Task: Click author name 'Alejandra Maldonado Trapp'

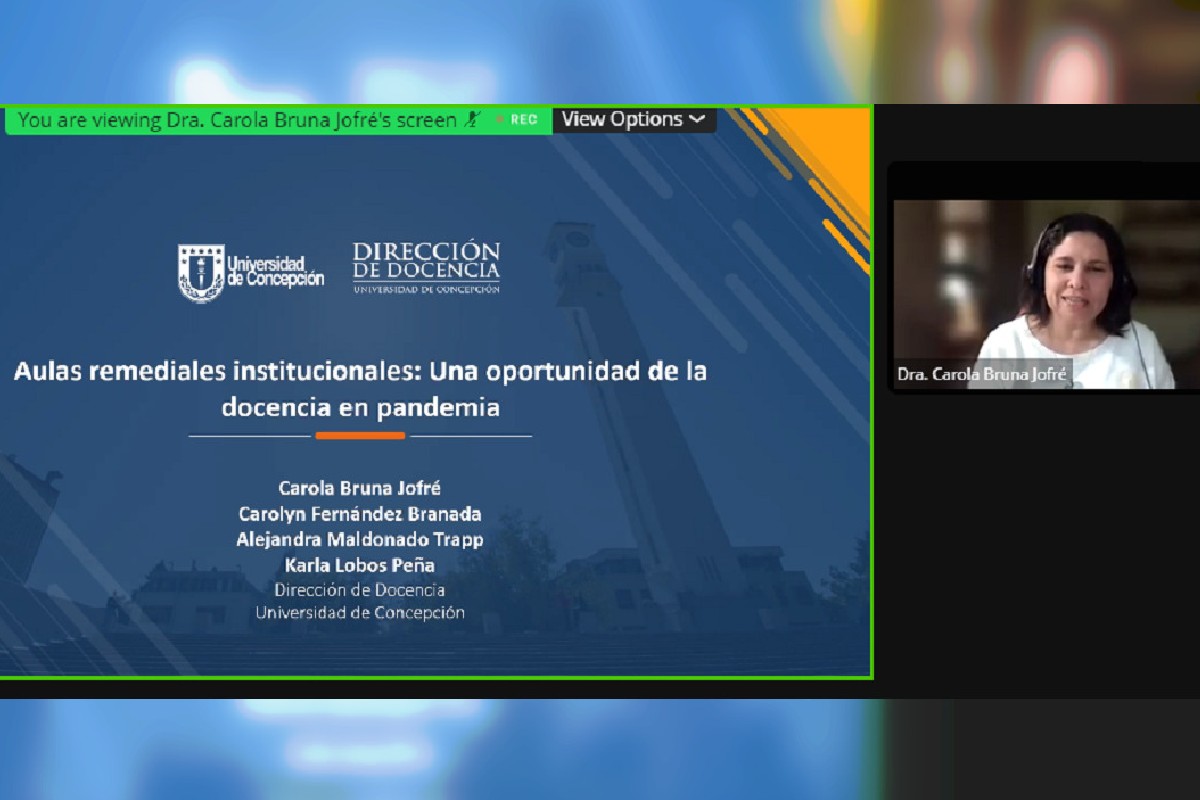Action: point(360,540)
